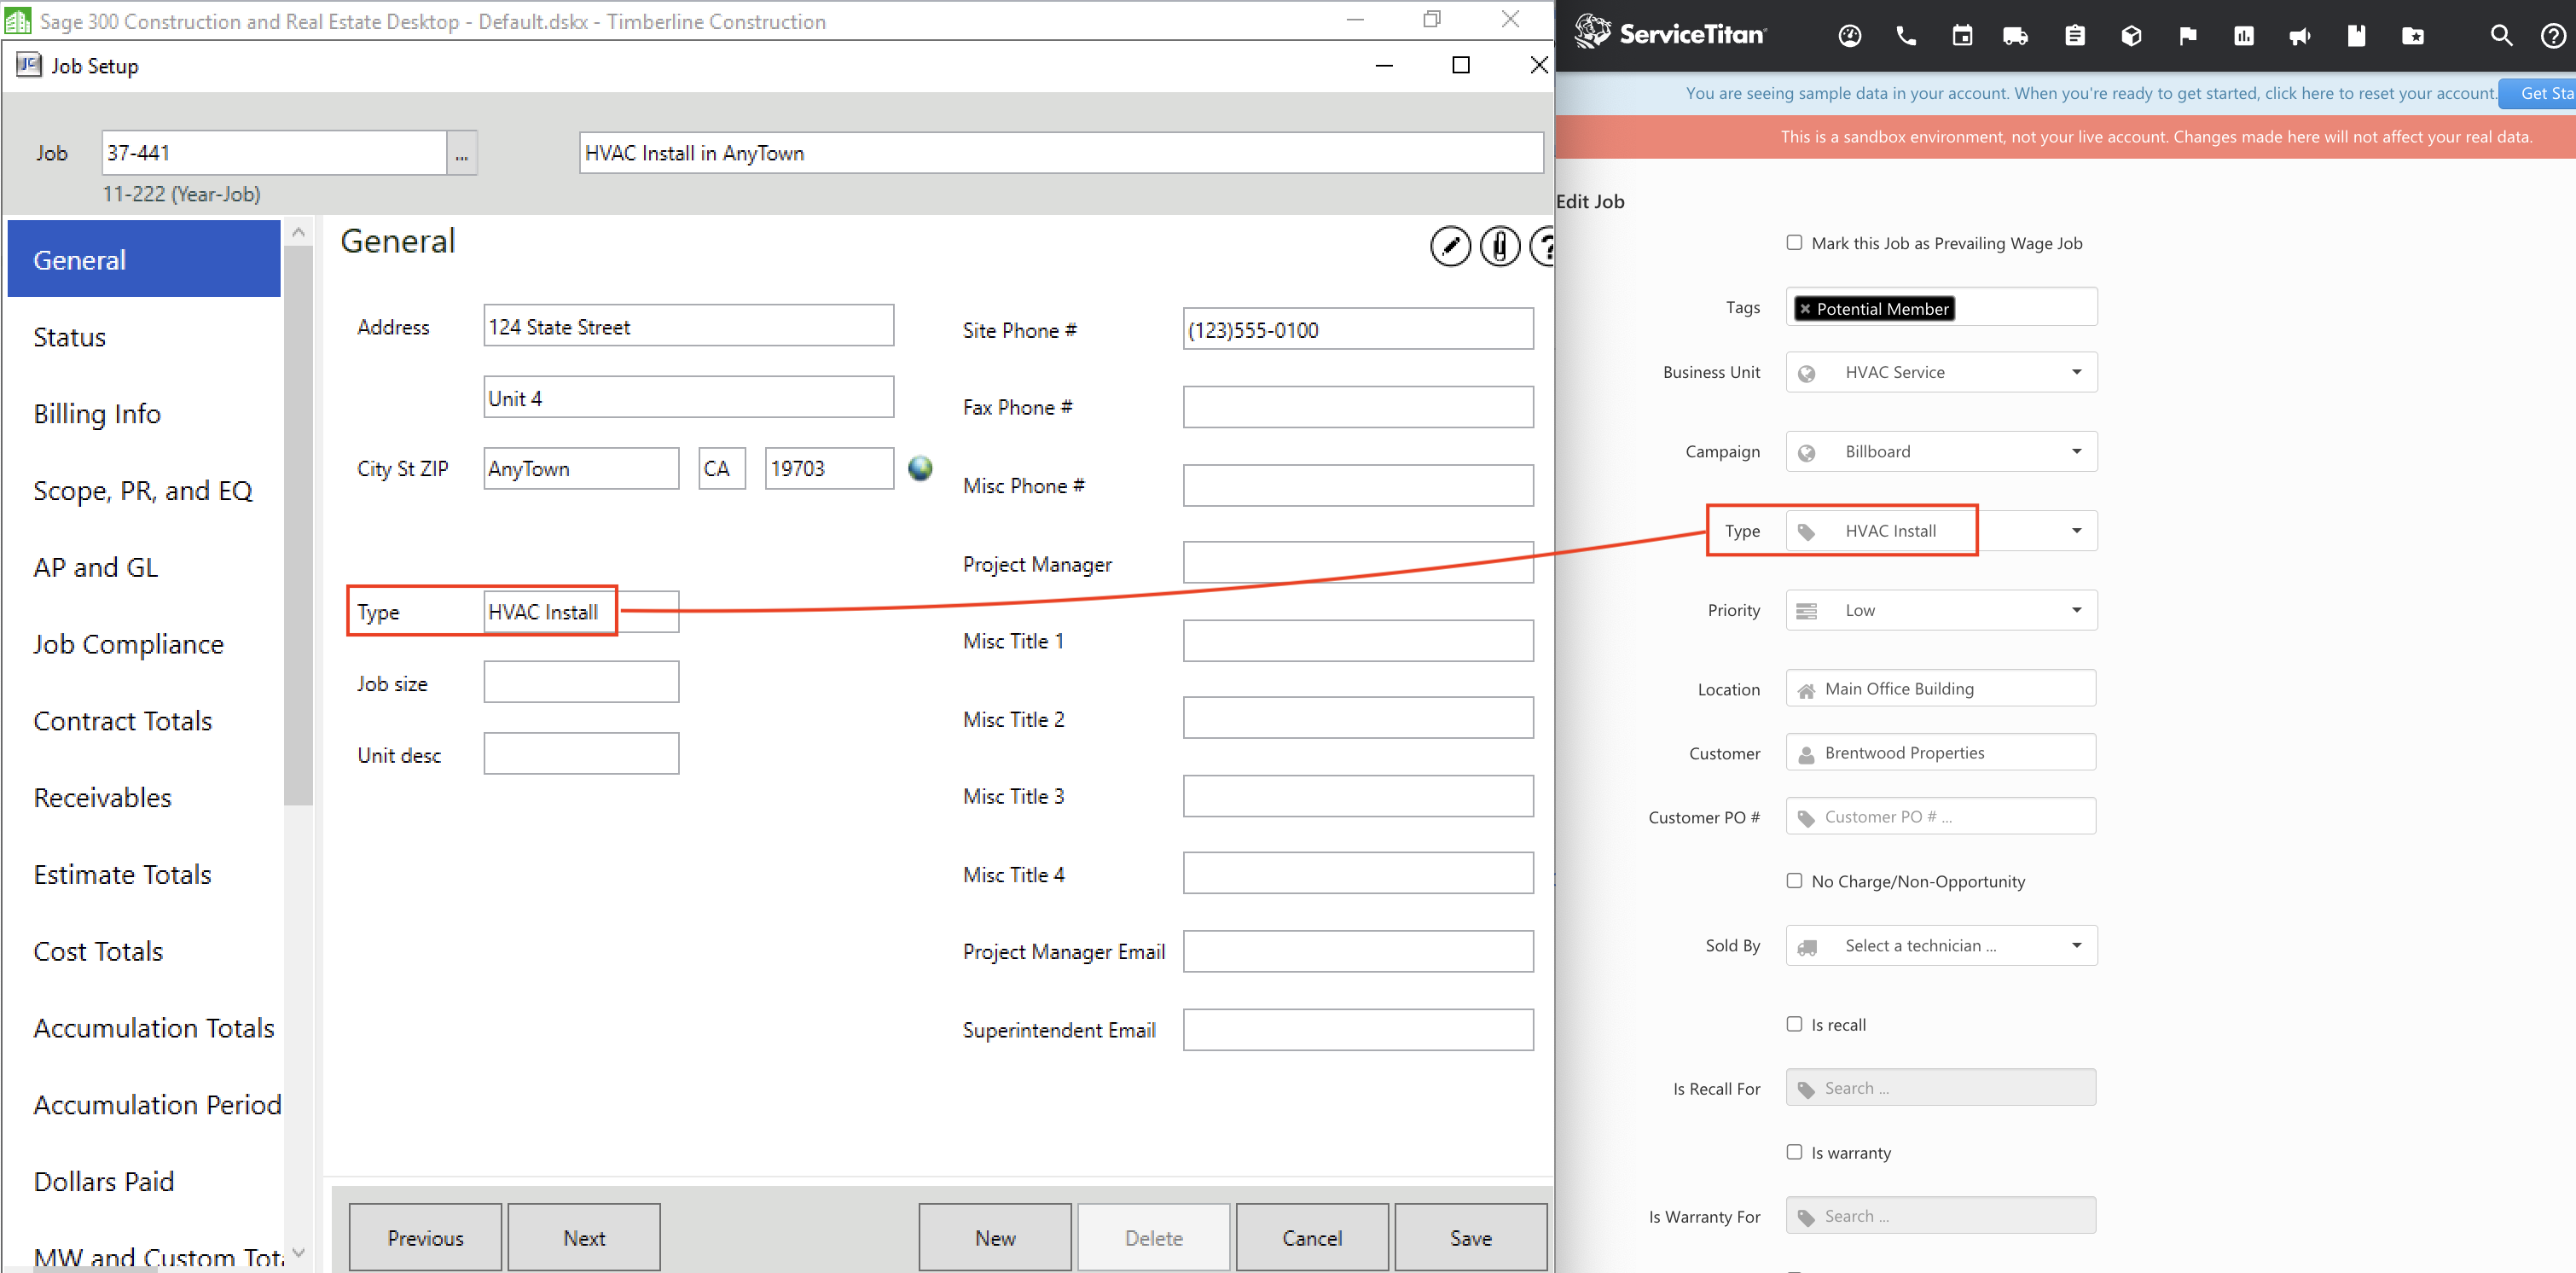Image resolution: width=2576 pixels, height=1273 pixels.
Task: Open the AP and GL section
Action: tap(144, 568)
